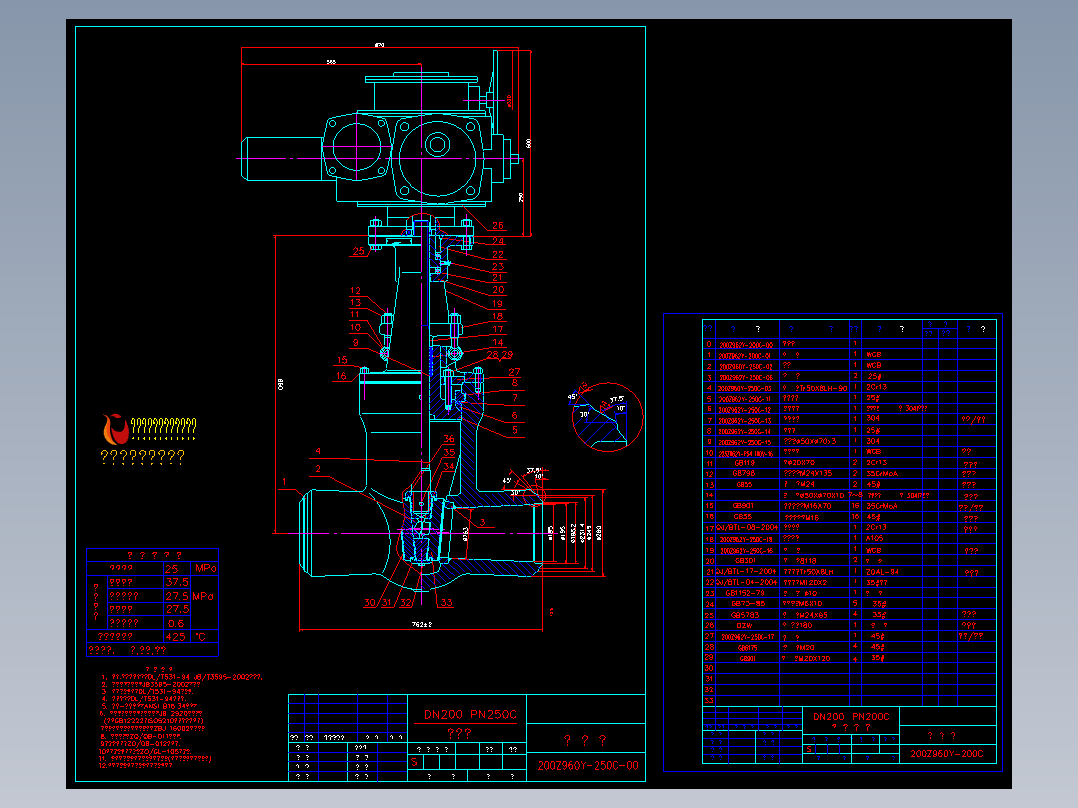Screen dimensions: 1078x808
Task: Select part callout 30 below valve body
Action: (370, 602)
